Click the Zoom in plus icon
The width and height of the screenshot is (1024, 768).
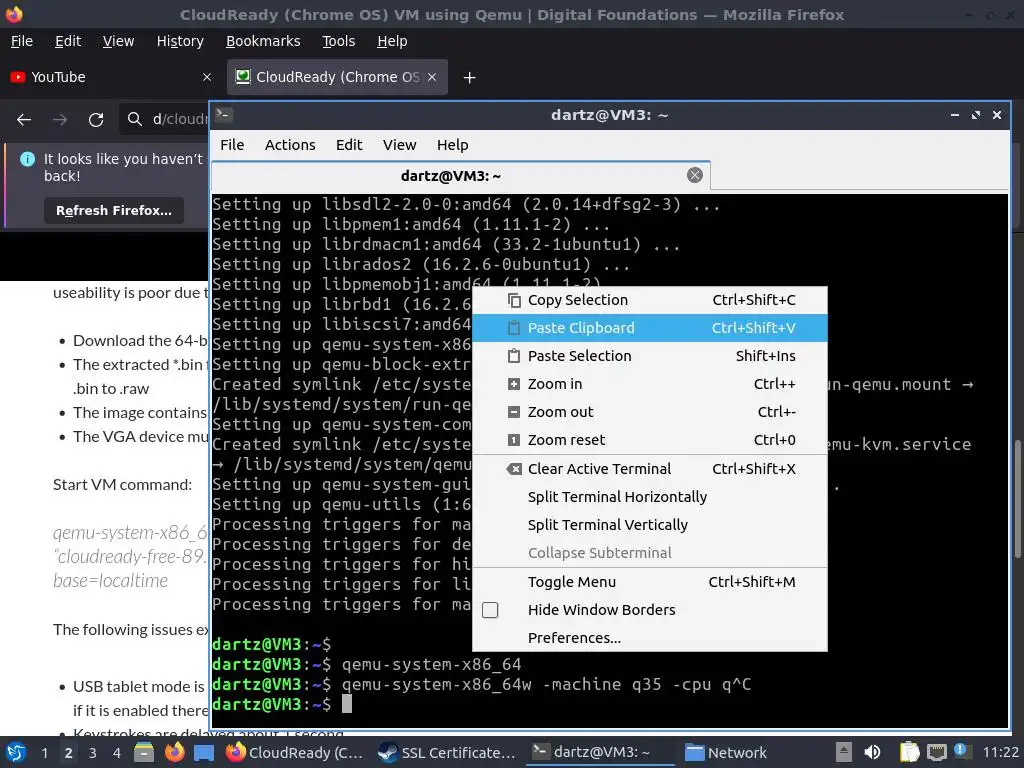514,384
